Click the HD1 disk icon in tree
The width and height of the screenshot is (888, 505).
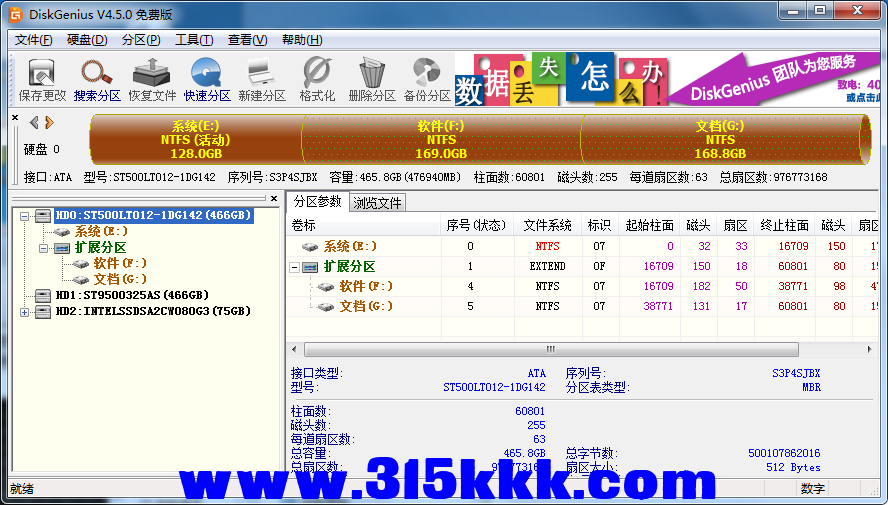[x=43, y=295]
